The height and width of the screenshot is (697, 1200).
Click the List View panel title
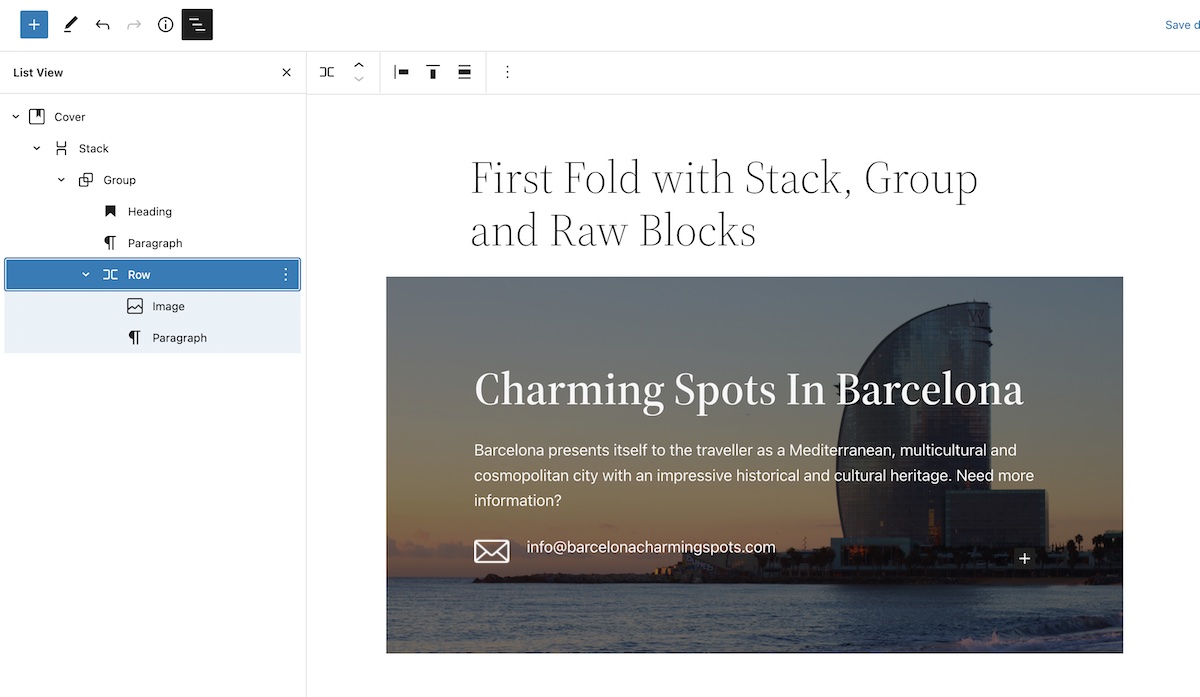pos(38,72)
